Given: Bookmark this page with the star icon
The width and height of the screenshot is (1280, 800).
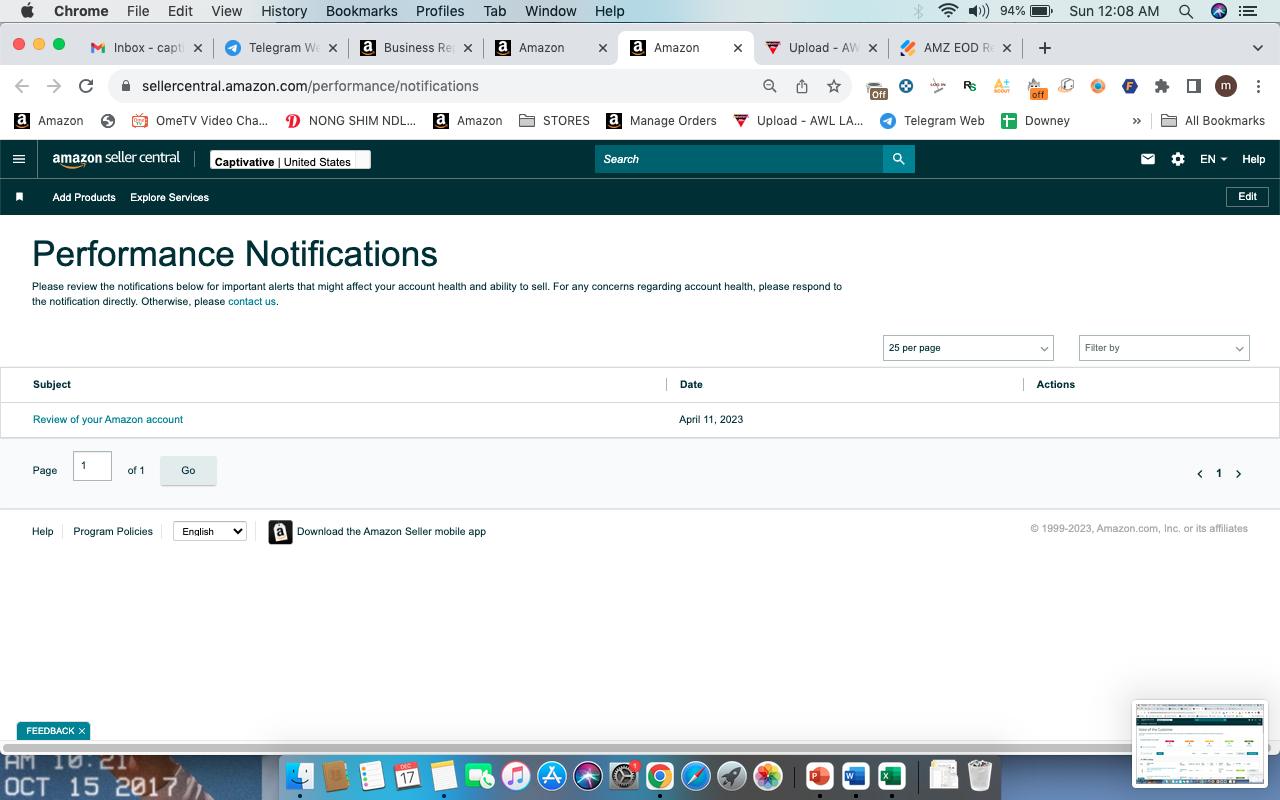Looking at the screenshot, I should point(834,86).
